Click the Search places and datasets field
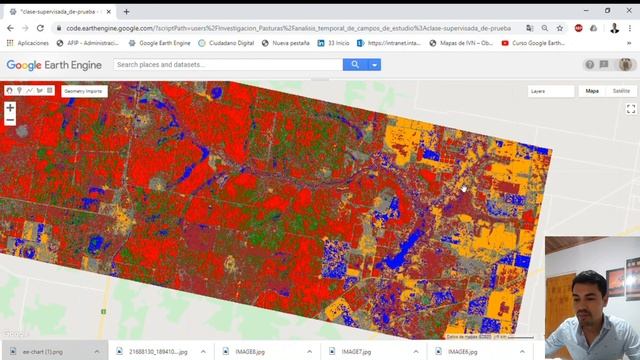Screen dimensions: 640x360 (228, 64)
